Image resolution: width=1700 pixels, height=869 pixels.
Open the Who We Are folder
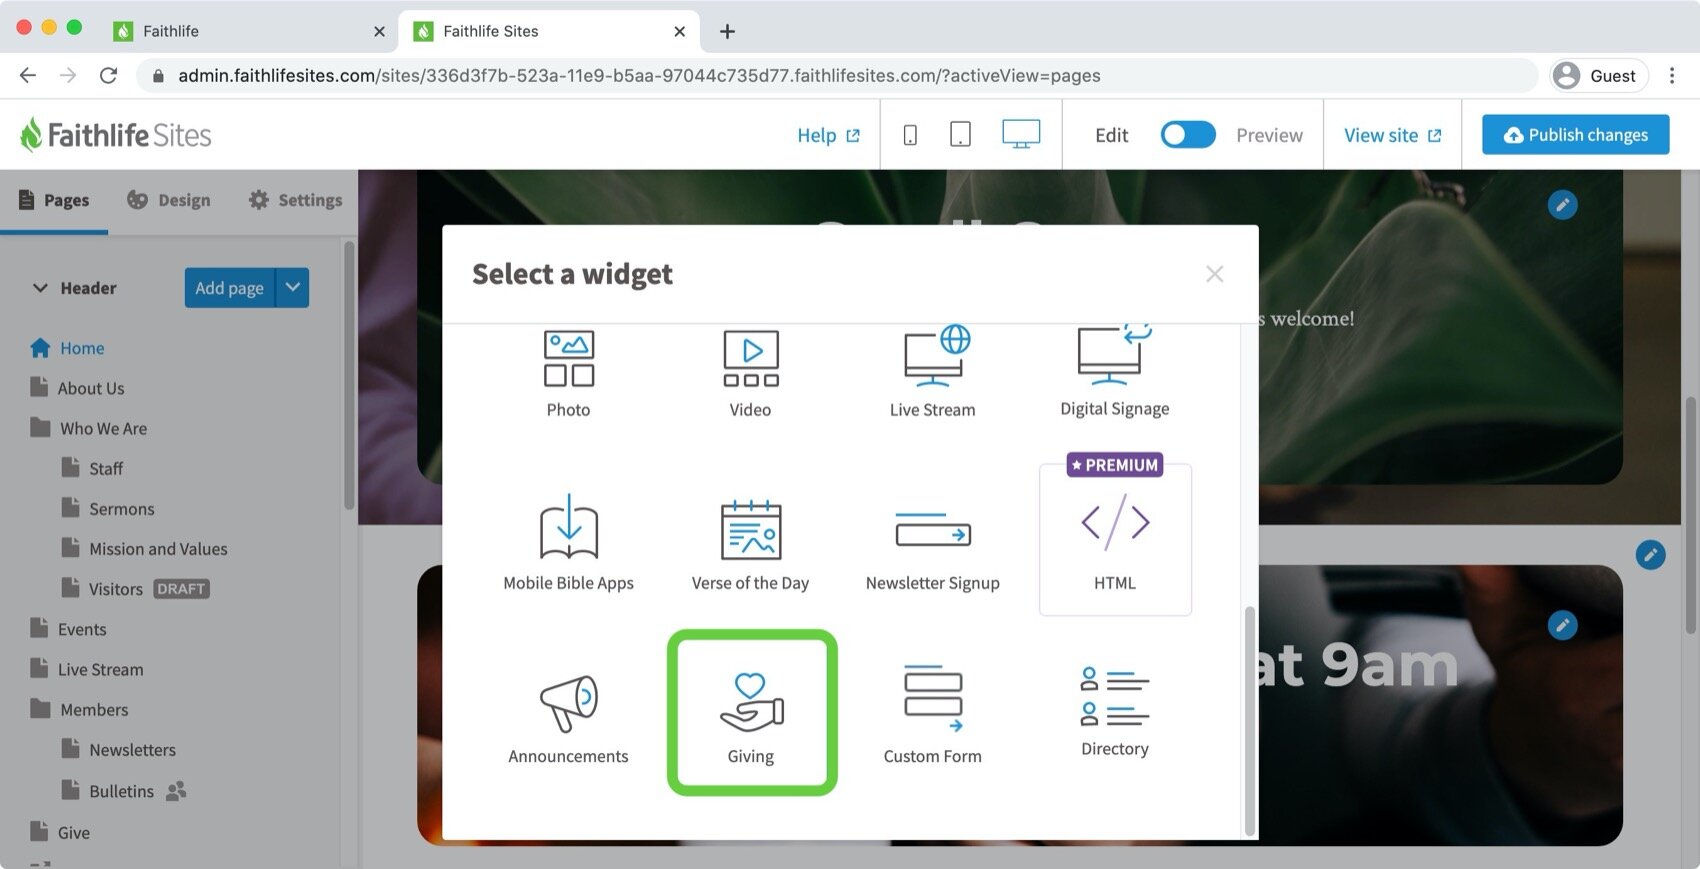(x=88, y=428)
